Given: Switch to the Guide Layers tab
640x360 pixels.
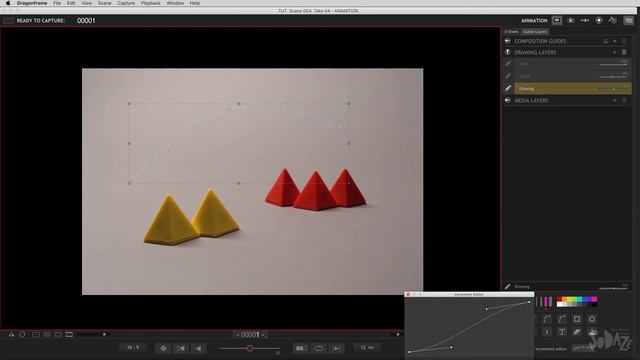Looking at the screenshot, I should pos(535,31).
